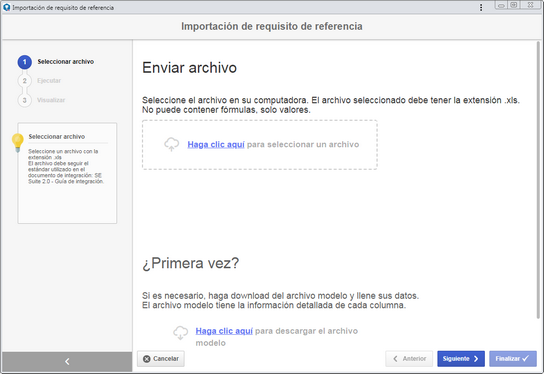Click inside the dashed file drop area
The image size is (544, 374).
[x=260, y=145]
